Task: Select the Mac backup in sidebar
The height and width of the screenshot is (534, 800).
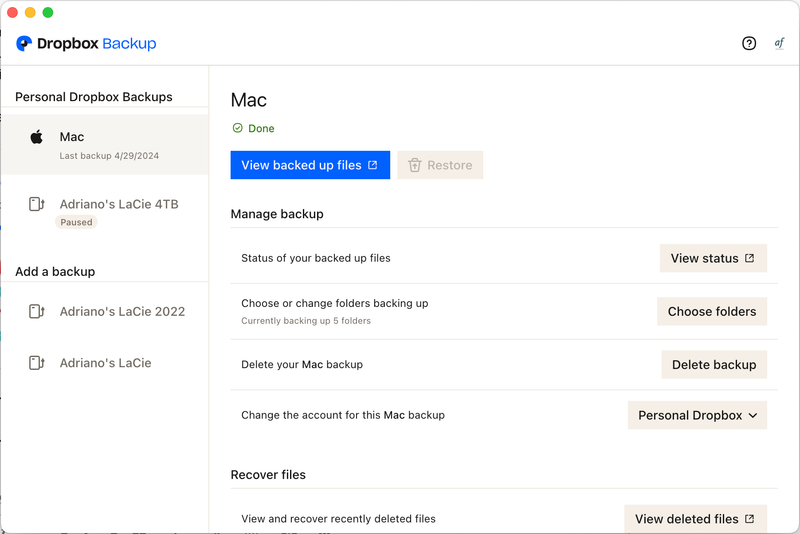Action: 105,145
